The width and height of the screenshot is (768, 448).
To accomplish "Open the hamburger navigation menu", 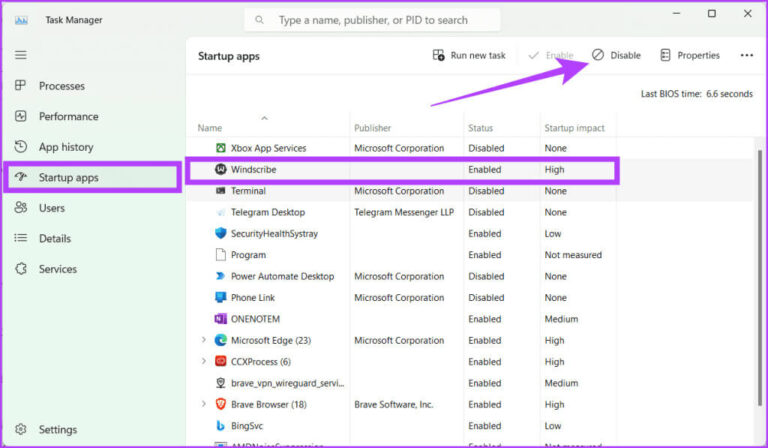I will pos(20,55).
